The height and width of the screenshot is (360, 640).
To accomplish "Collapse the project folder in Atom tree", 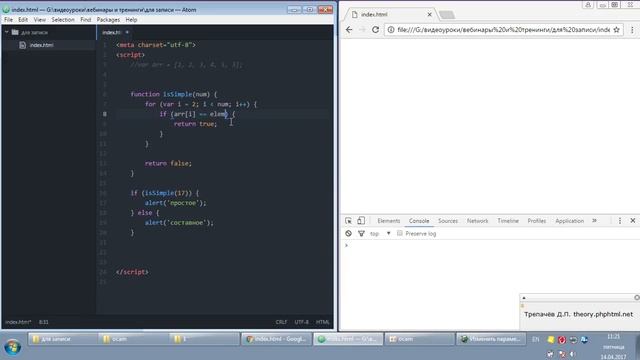I will pos(7,32).
